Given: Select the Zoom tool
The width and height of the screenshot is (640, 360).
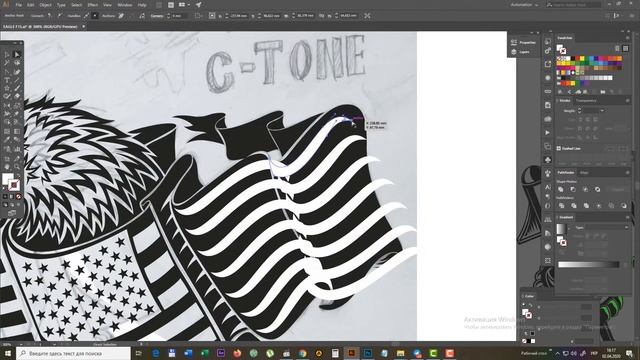Looking at the screenshot, I should point(17,167).
